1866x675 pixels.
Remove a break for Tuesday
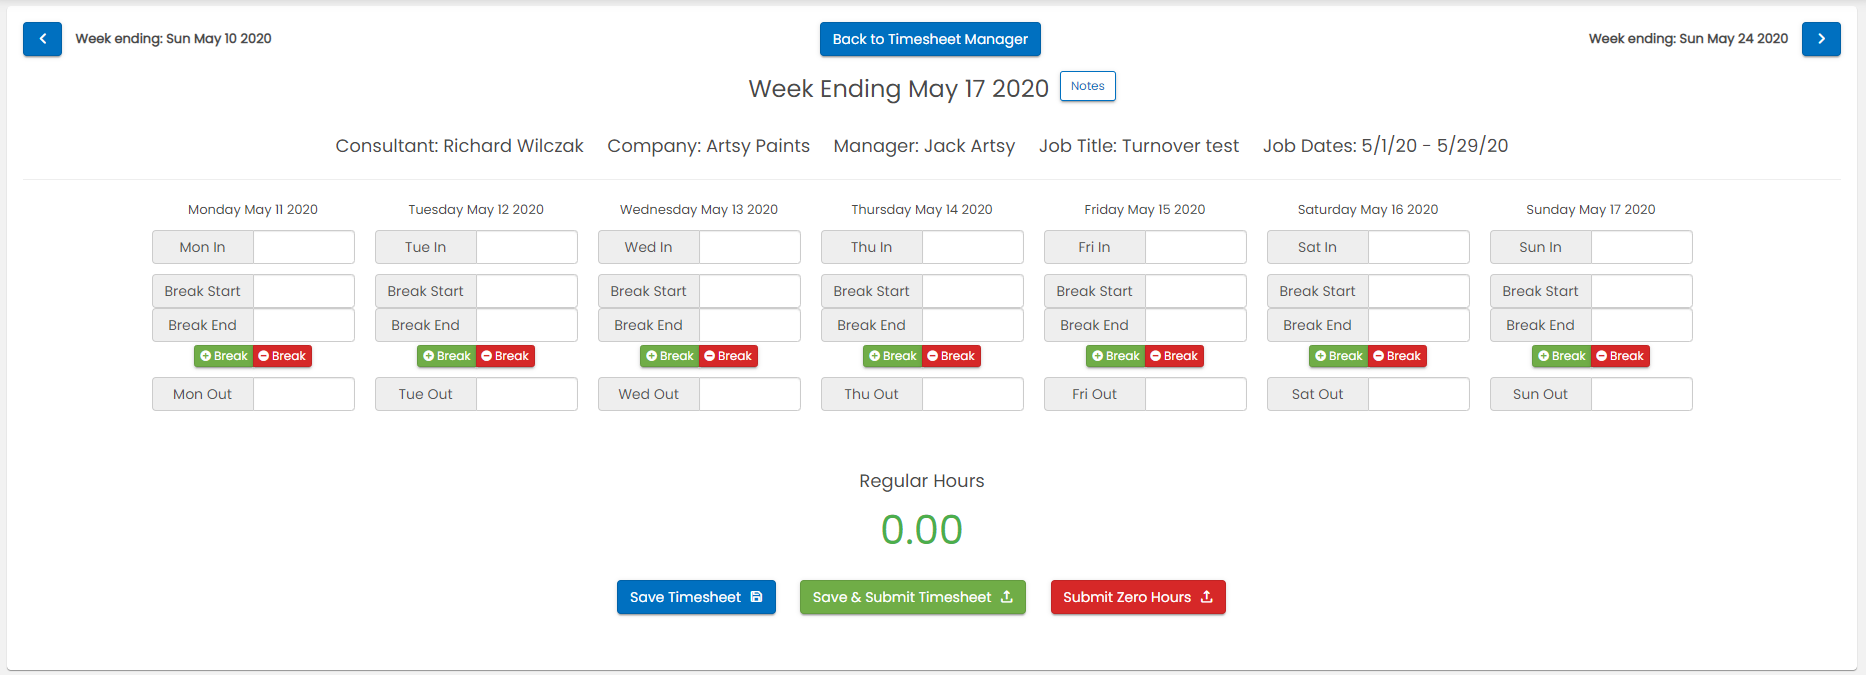click(x=505, y=356)
